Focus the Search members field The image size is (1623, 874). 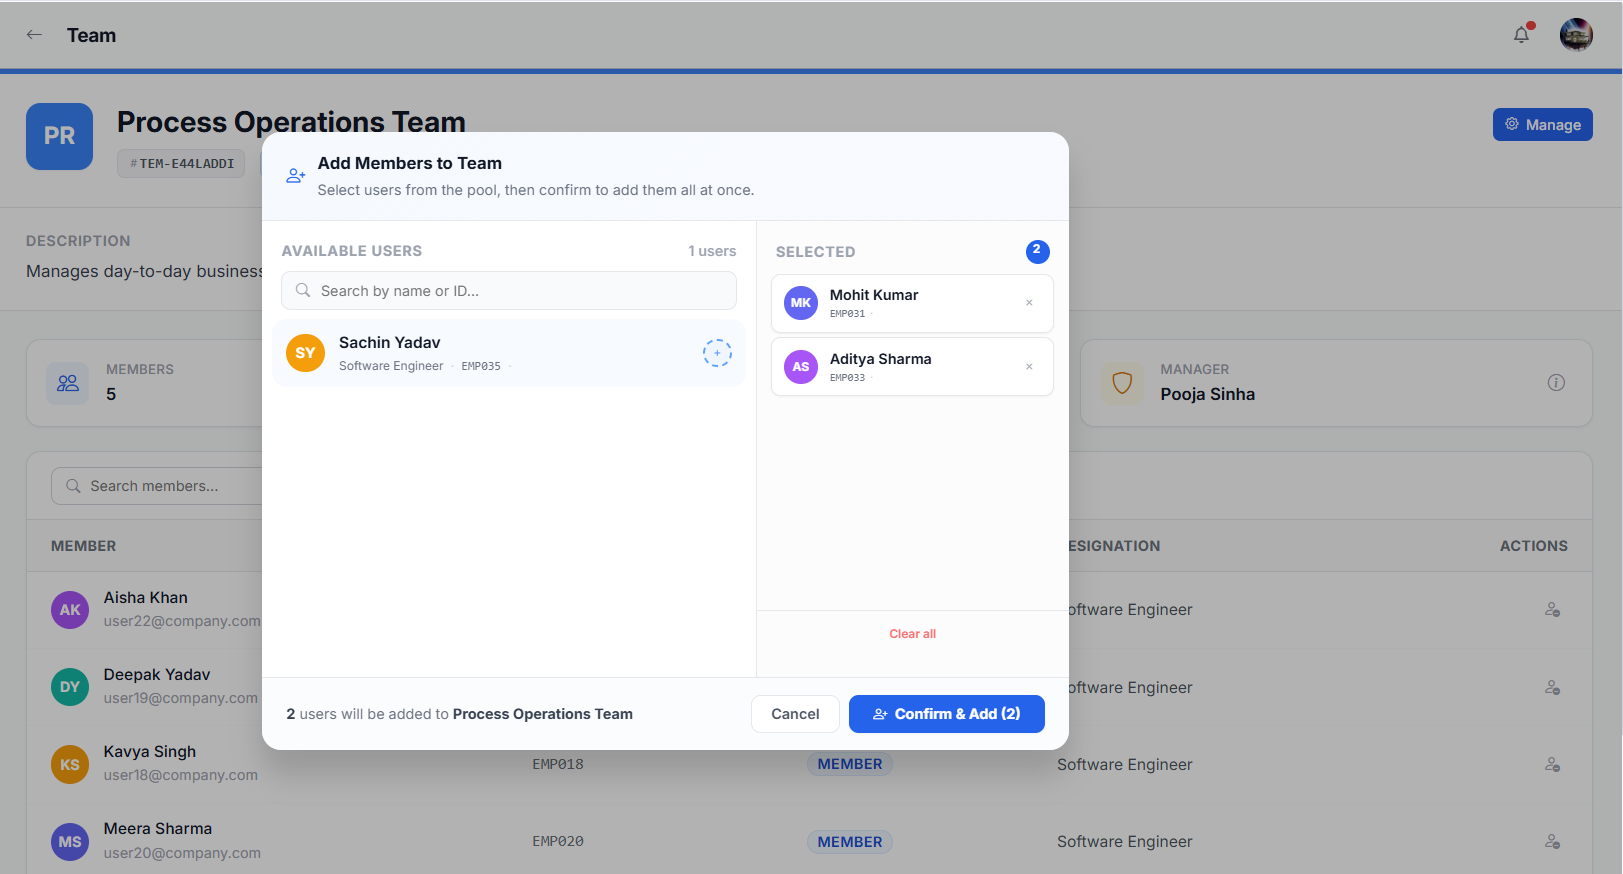click(156, 486)
